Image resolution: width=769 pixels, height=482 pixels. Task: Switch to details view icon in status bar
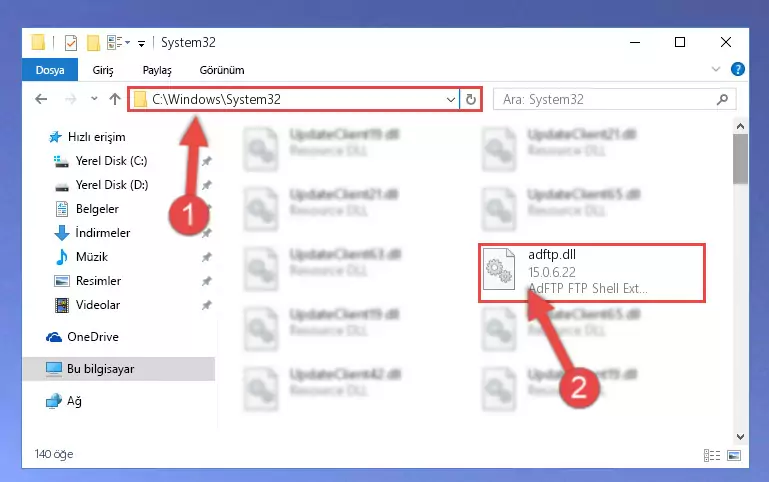(x=712, y=456)
